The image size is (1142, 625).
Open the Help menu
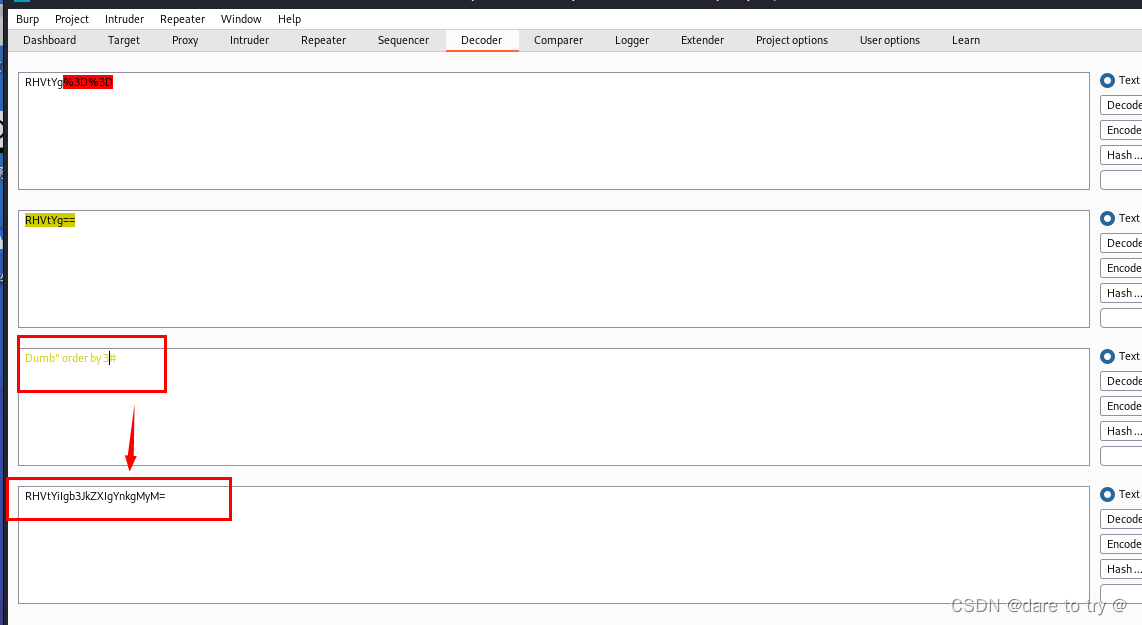point(289,18)
